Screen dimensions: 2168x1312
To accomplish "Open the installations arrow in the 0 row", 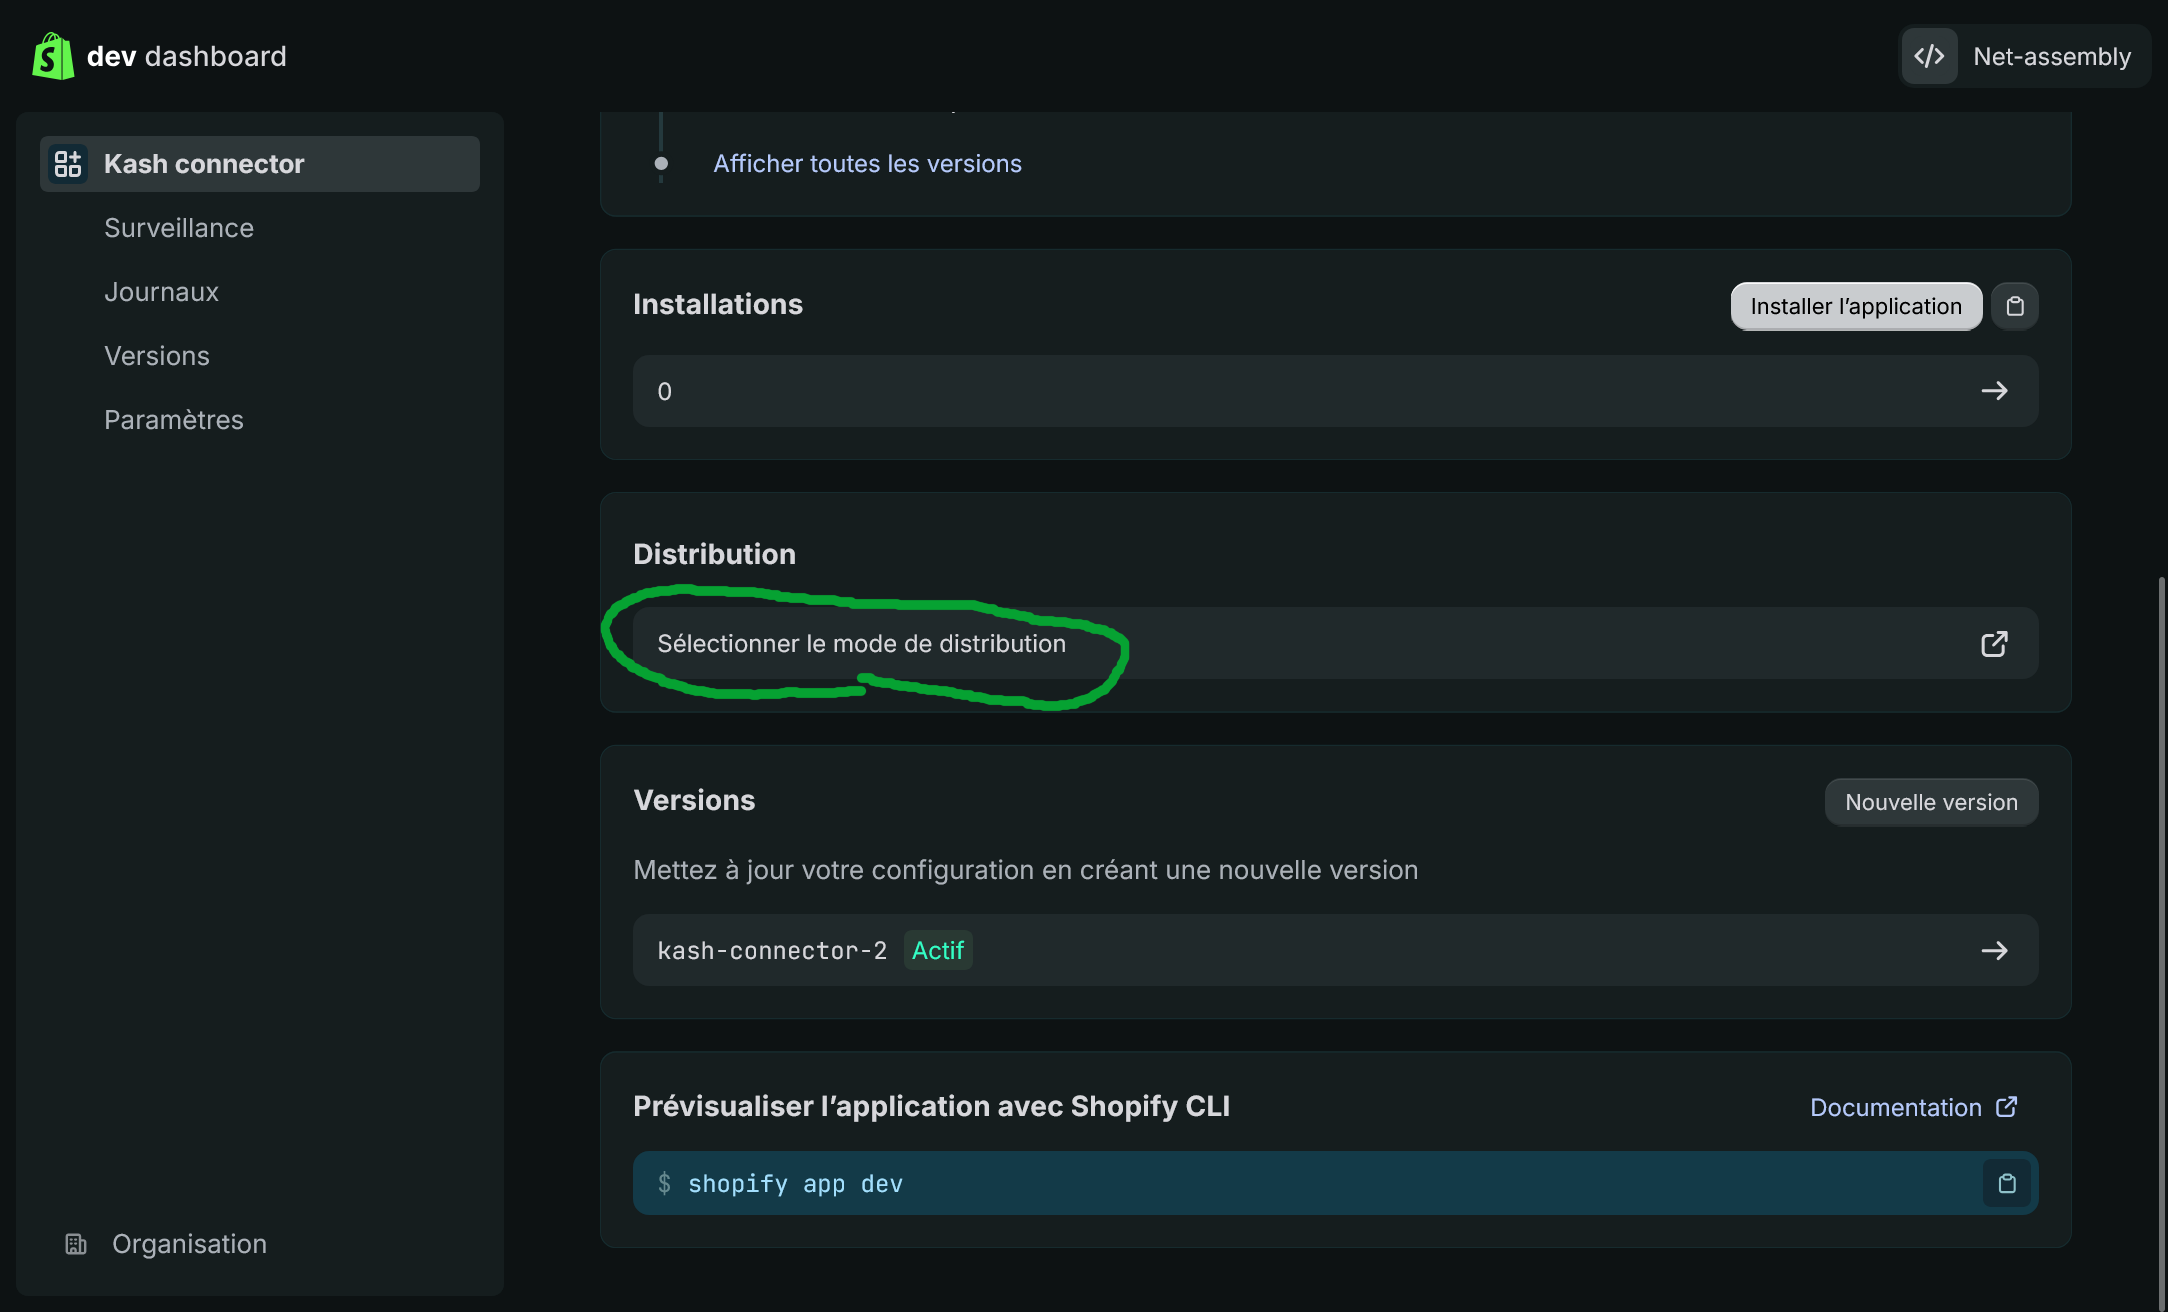I will point(1995,391).
